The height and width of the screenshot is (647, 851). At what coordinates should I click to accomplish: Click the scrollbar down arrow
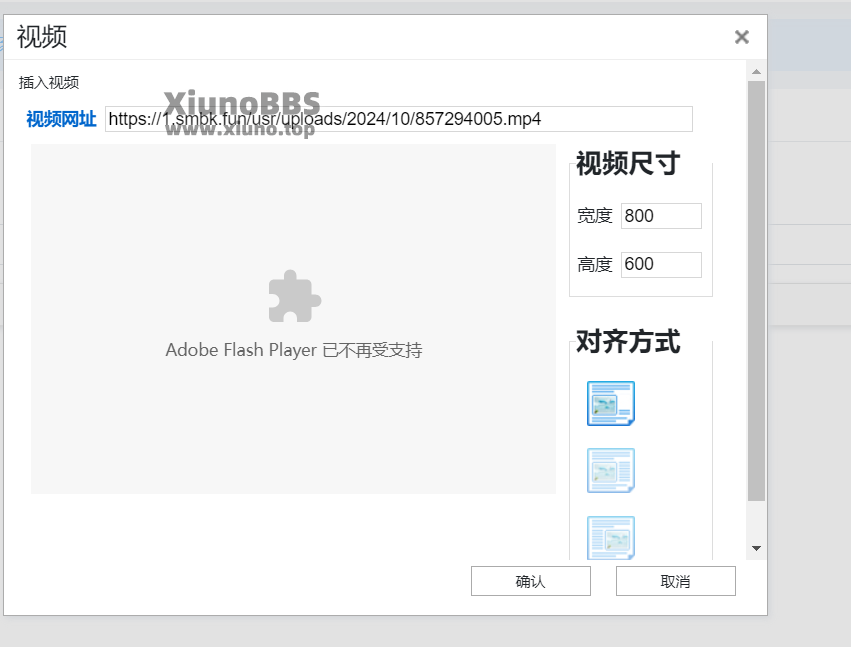click(x=756, y=548)
